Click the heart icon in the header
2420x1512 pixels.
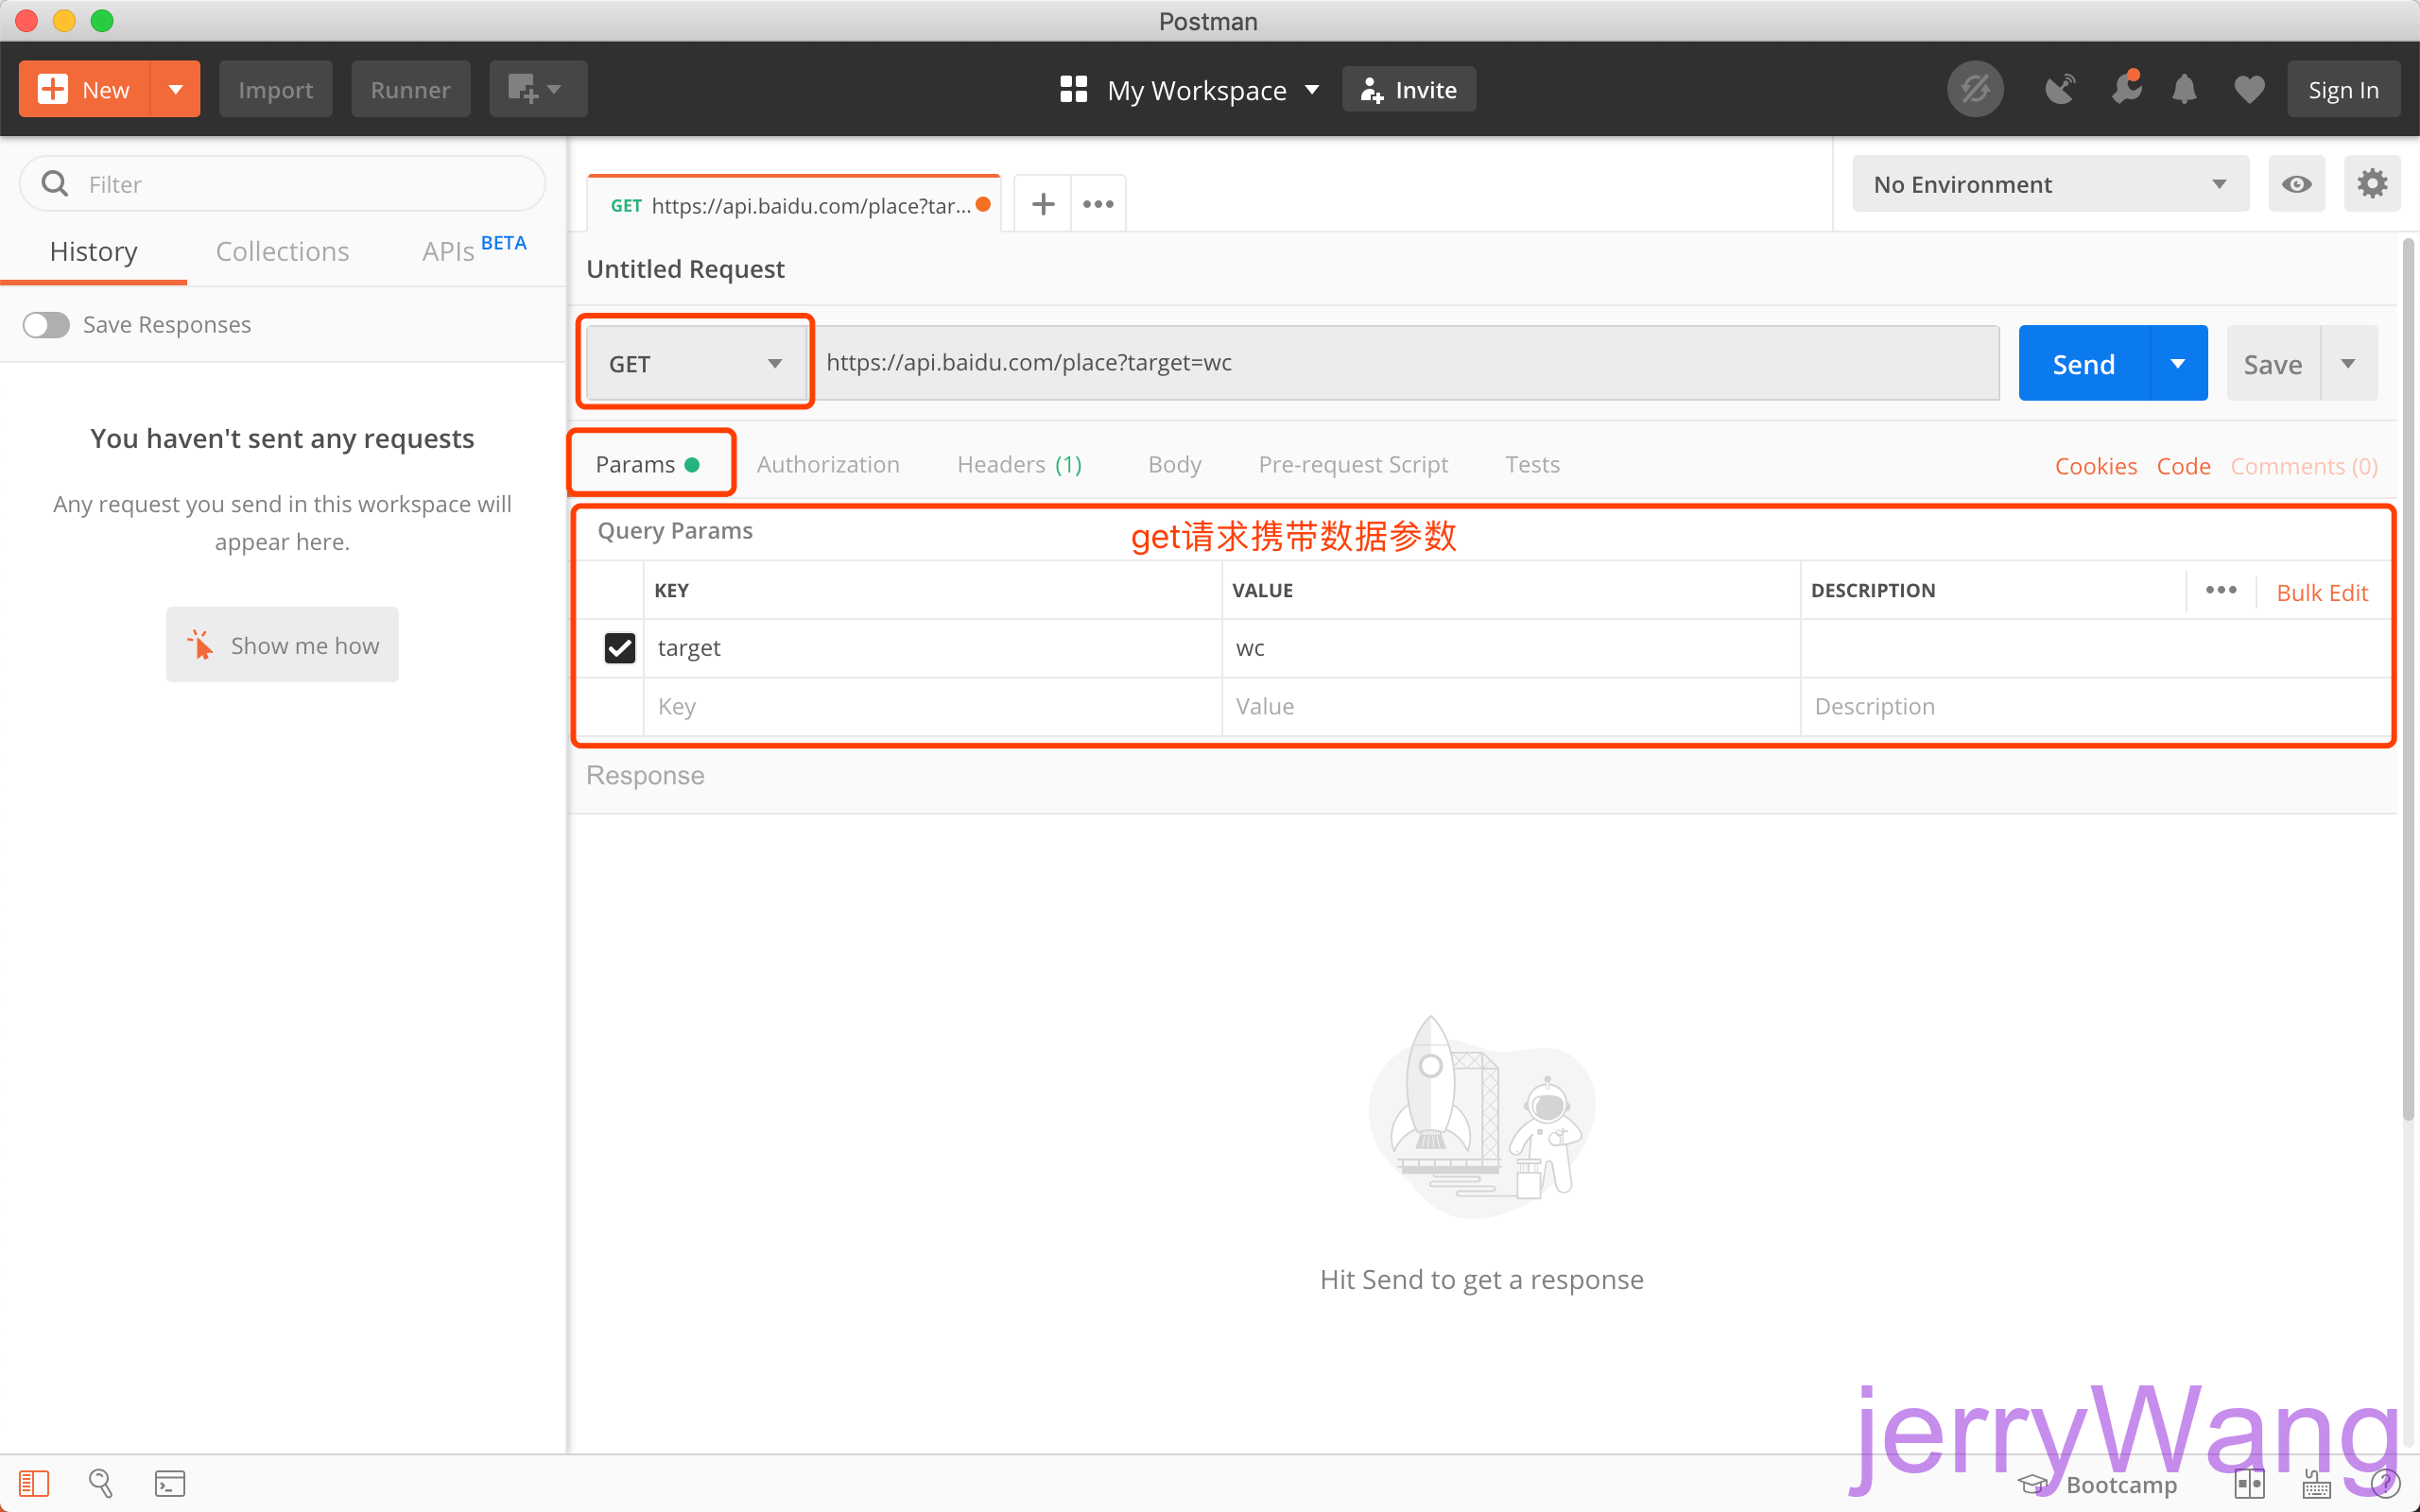click(2249, 90)
